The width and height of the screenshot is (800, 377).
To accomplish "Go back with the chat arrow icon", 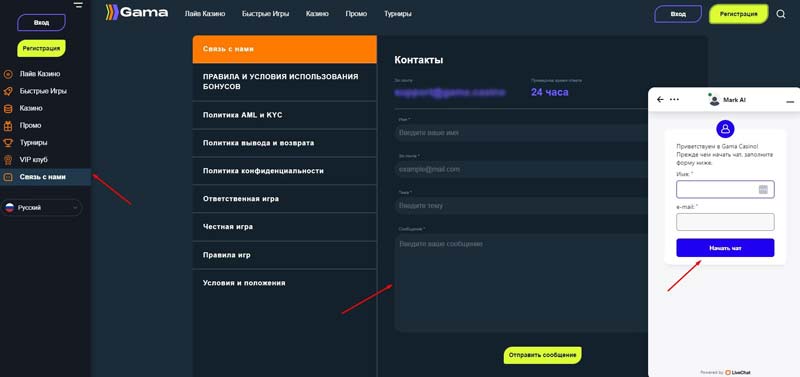I will pyautogui.click(x=660, y=99).
